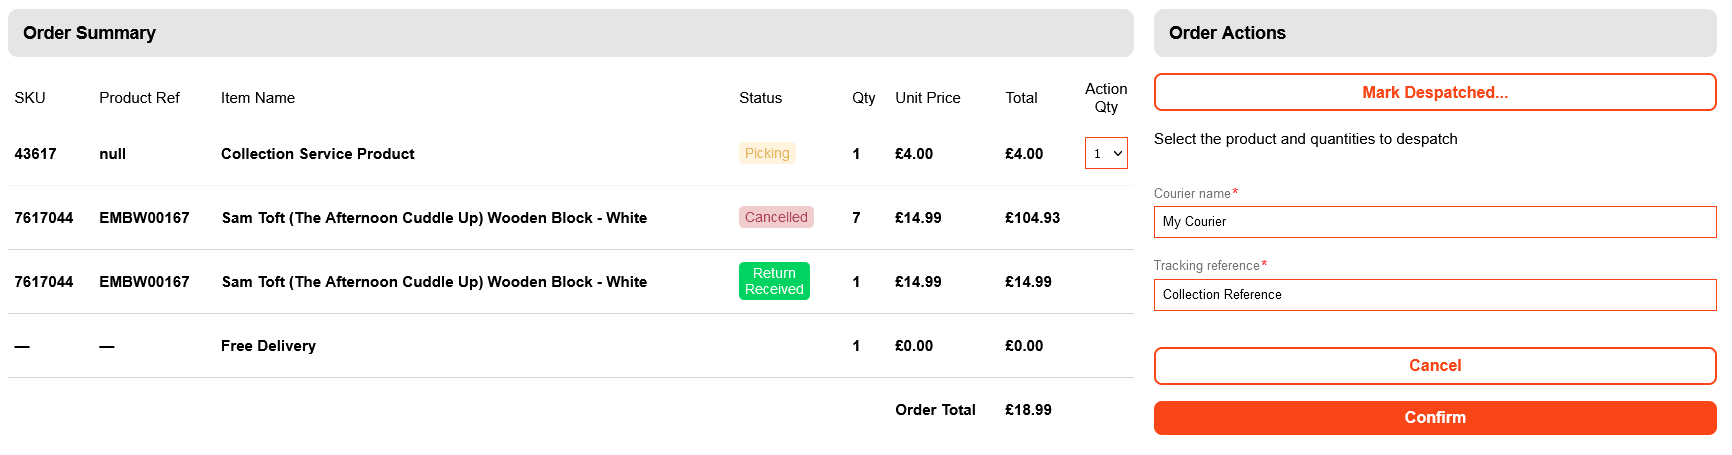Click SKU 43617 in the first row
The width and height of the screenshot is (1732, 455).
[x=35, y=154]
